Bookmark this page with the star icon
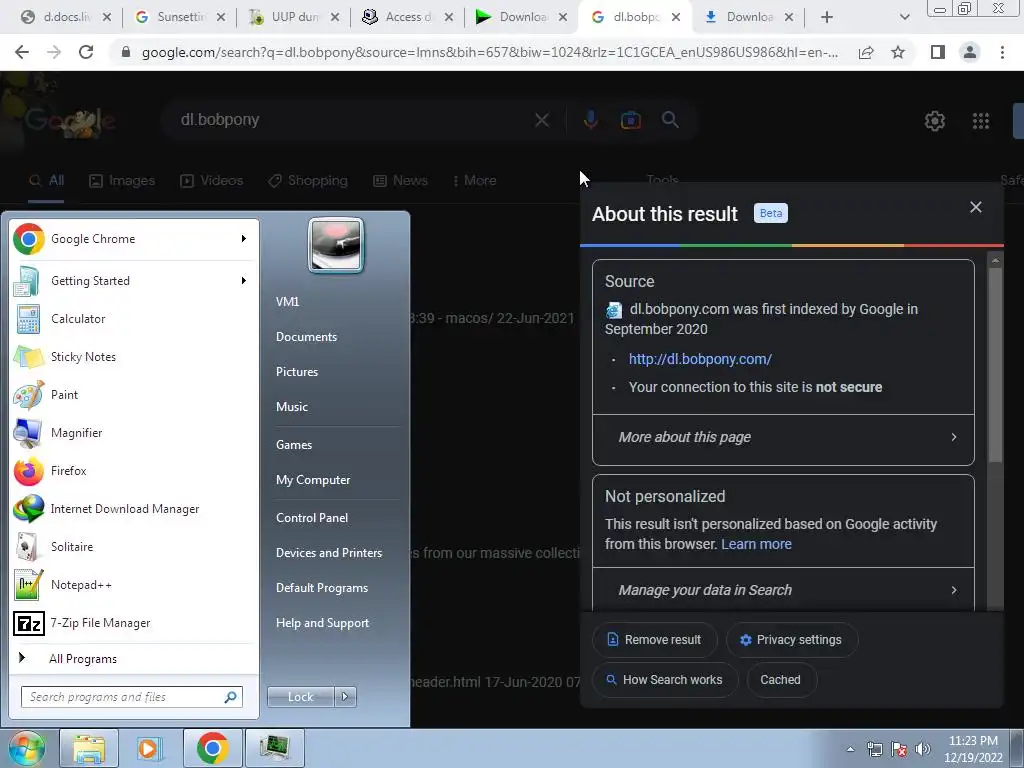This screenshot has height=768, width=1024. [898, 52]
